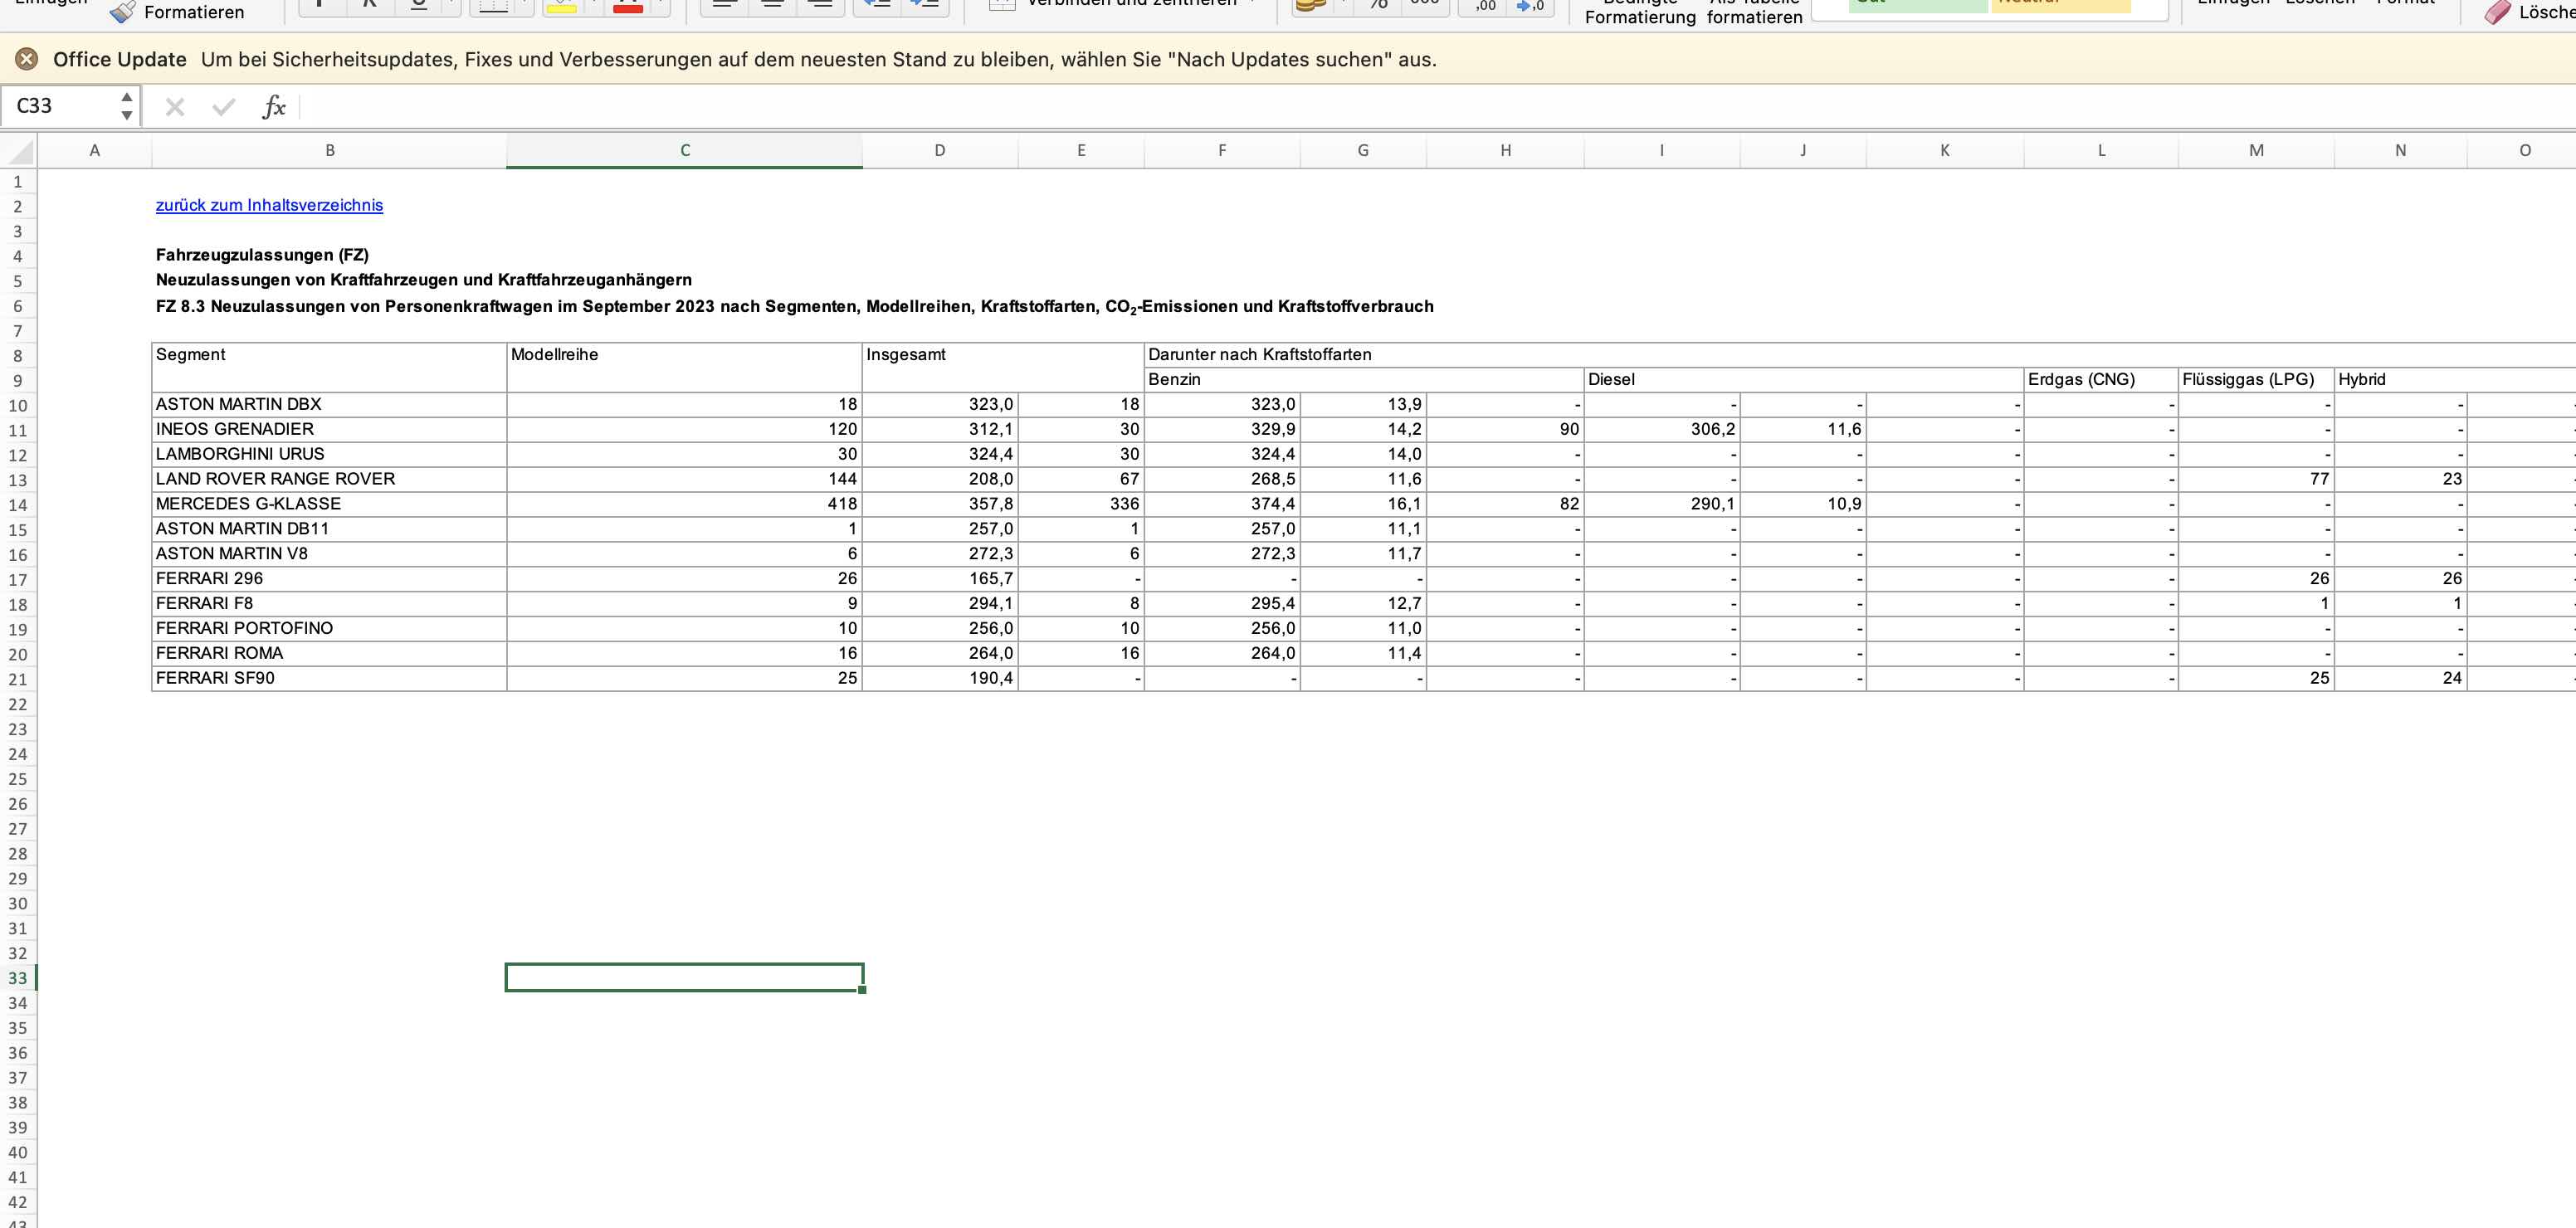This screenshot has height=1228, width=2576.
Task: Click Bedingte Formatierung button
Action: coord(1639,12)
